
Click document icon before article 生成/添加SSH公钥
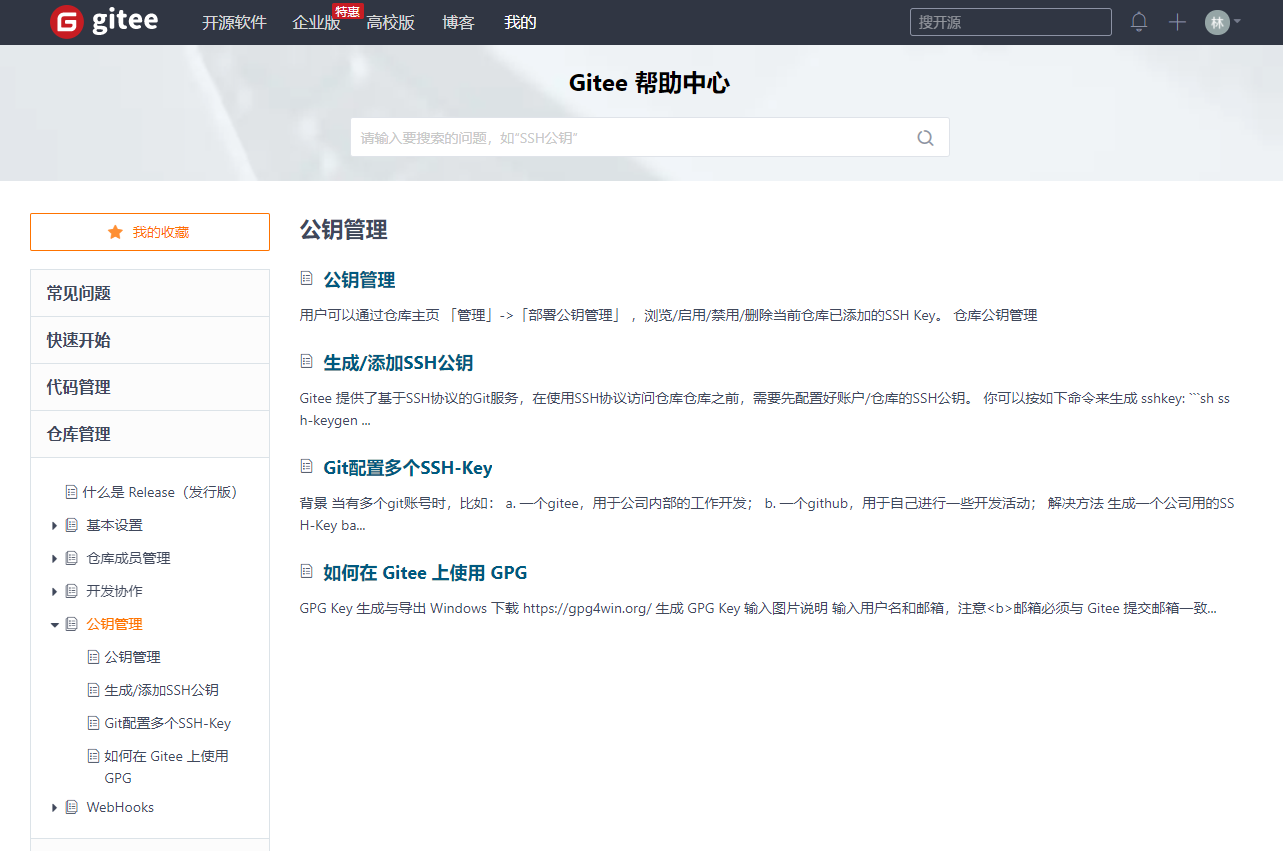(307, 362)
